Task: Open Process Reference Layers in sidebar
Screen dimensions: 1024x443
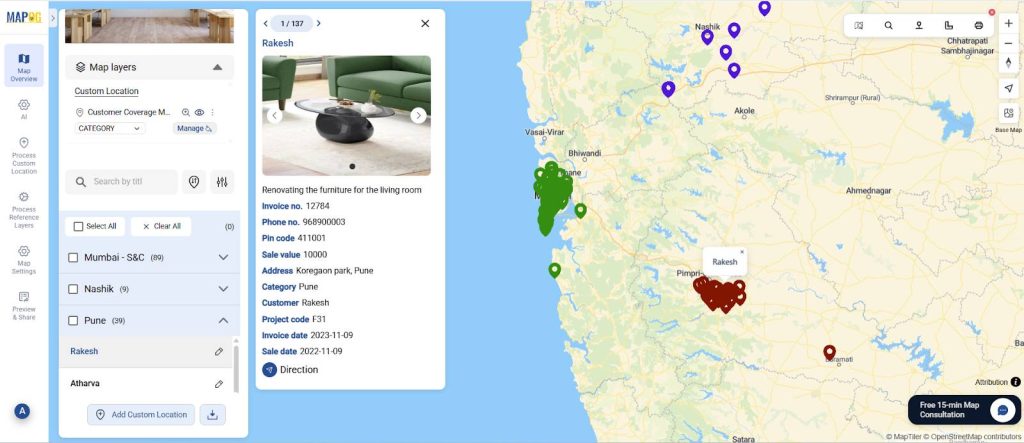Action: pyautogui.click(x=24, y=210)
